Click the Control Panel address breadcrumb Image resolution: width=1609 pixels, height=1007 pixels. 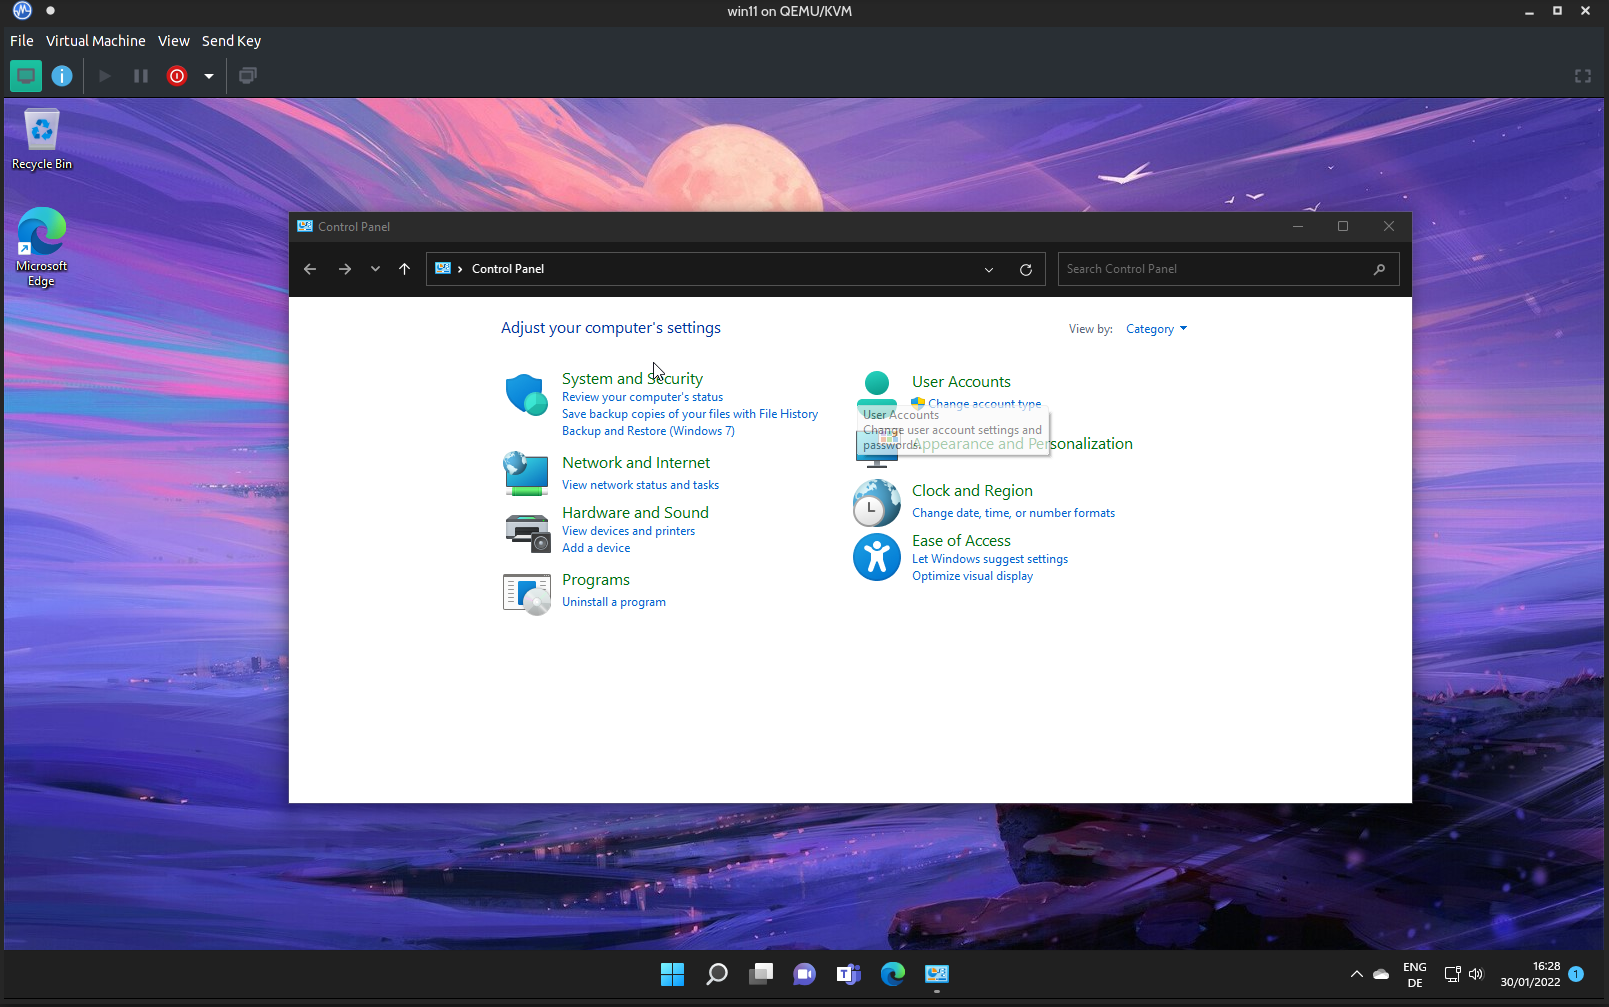click(508, 269)
